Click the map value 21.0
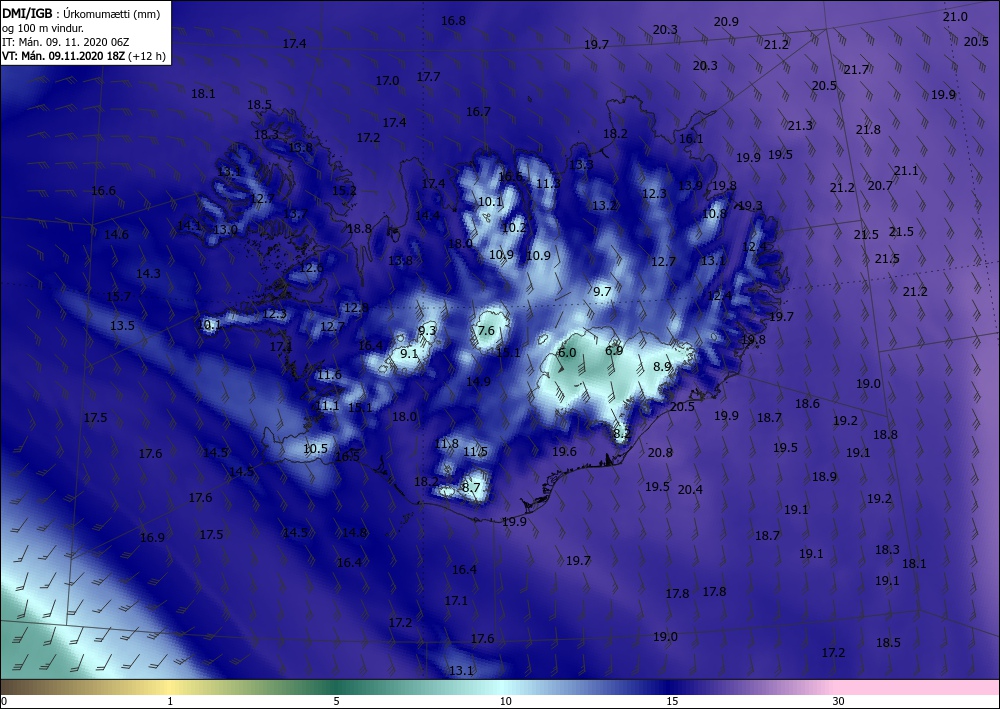This screenshot has height=709, width=1000. pyautogui.click(x=955, y=17)
